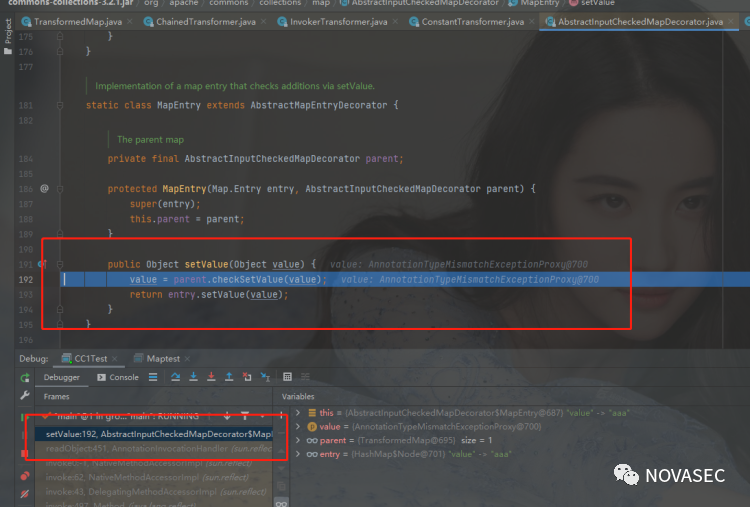Open the TransformedMap.java editor tab
This screenshot has width=750, height=507.
[72, 22]
